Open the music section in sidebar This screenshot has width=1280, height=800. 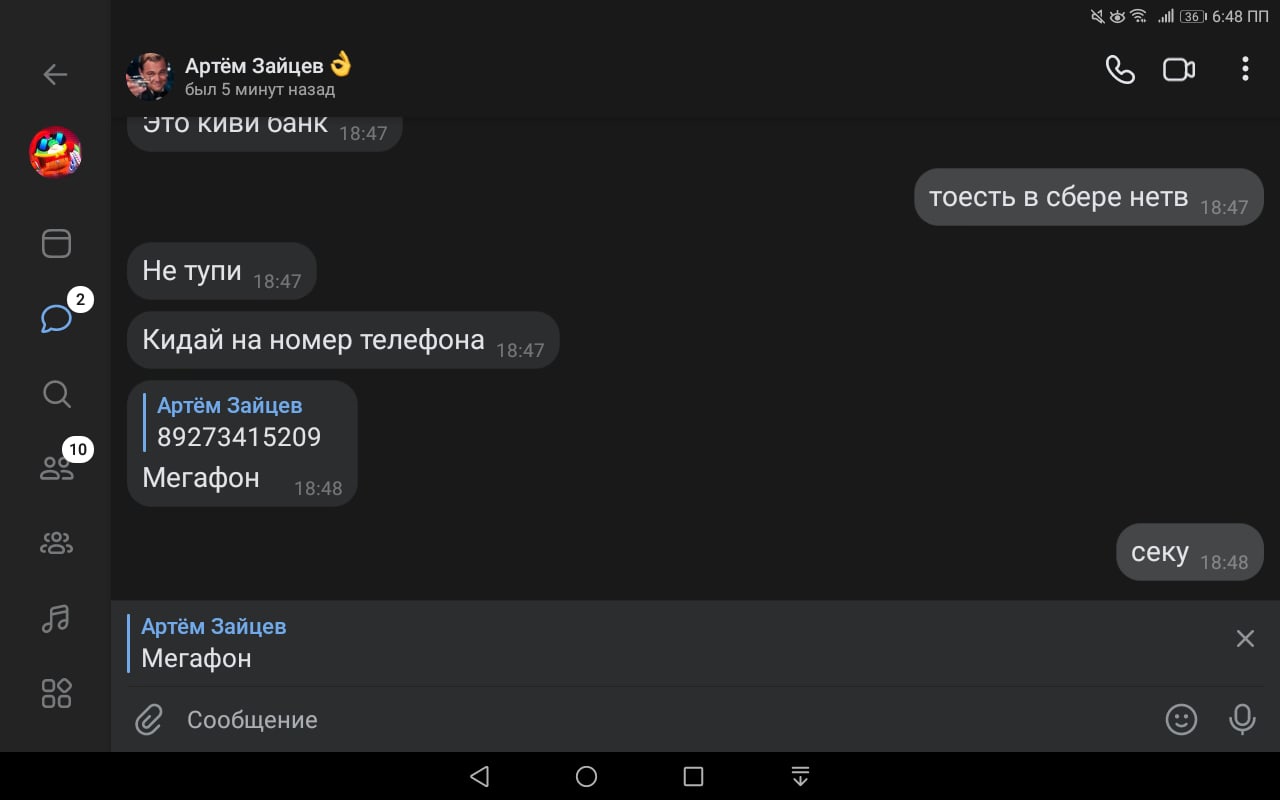pos(56,619)
